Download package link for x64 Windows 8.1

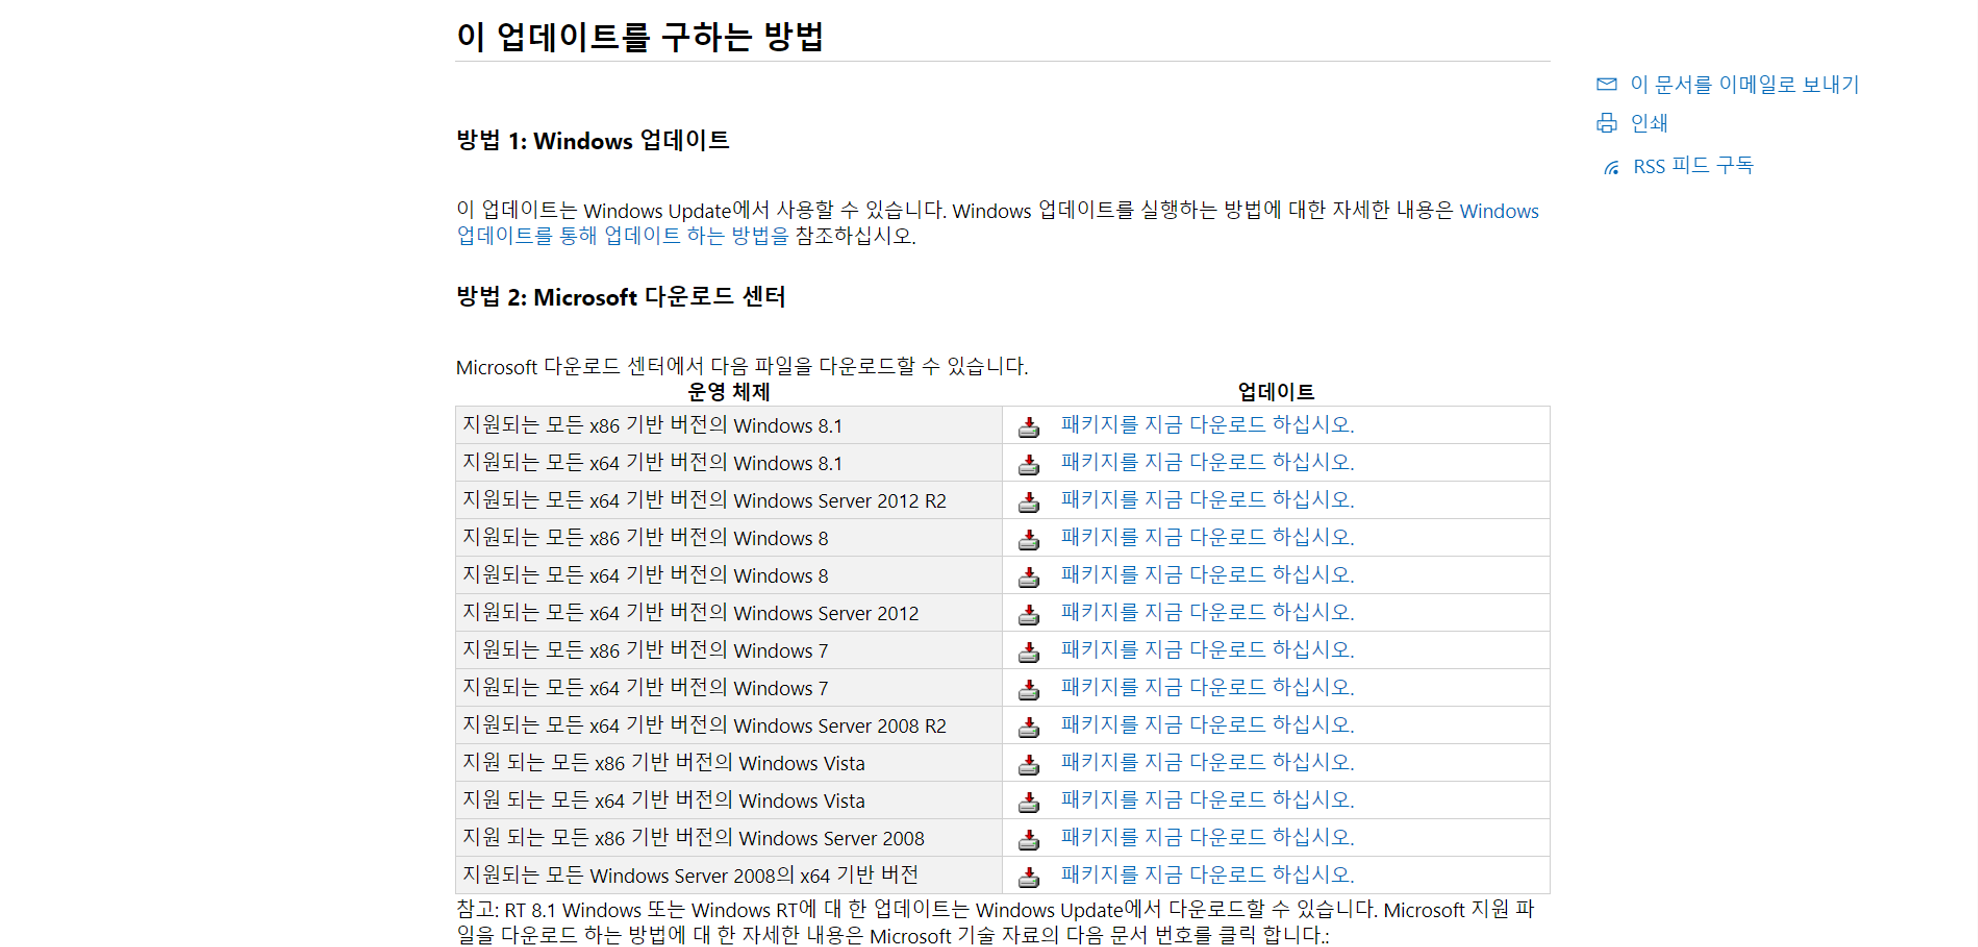click(x=1207, y=461)
